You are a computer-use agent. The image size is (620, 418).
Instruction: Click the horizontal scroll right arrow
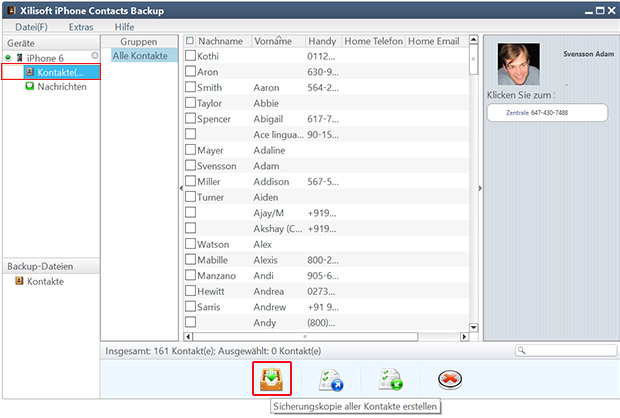coord(464,337)
